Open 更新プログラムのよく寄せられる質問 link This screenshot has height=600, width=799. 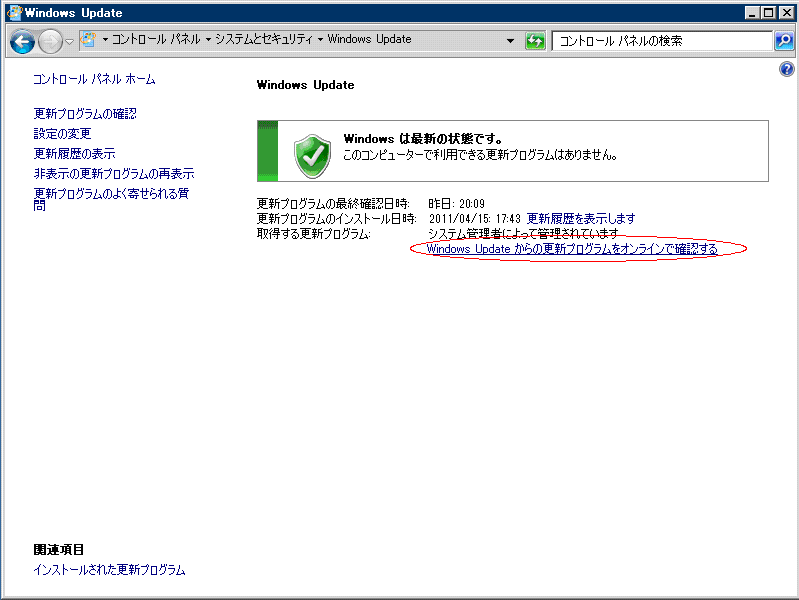pyautogui.click(x=111, y=199)
